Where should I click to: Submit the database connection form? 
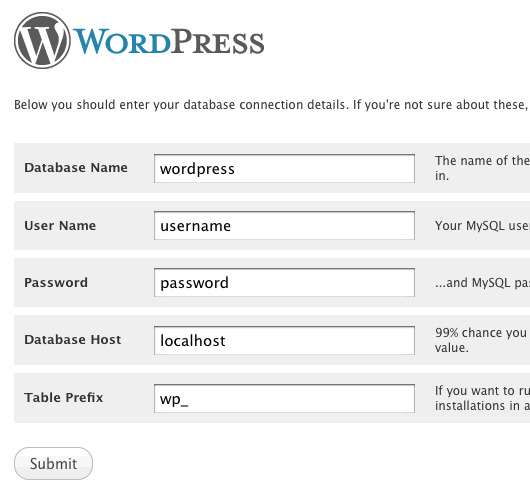pos(53,463)
